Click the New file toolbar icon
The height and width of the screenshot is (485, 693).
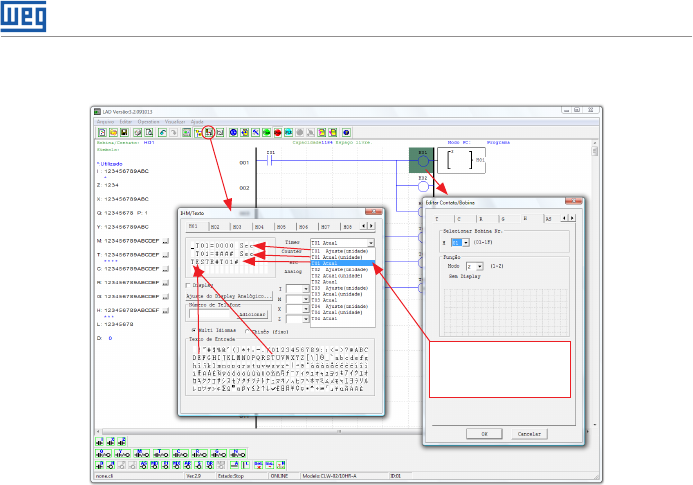tap(100, 131)
